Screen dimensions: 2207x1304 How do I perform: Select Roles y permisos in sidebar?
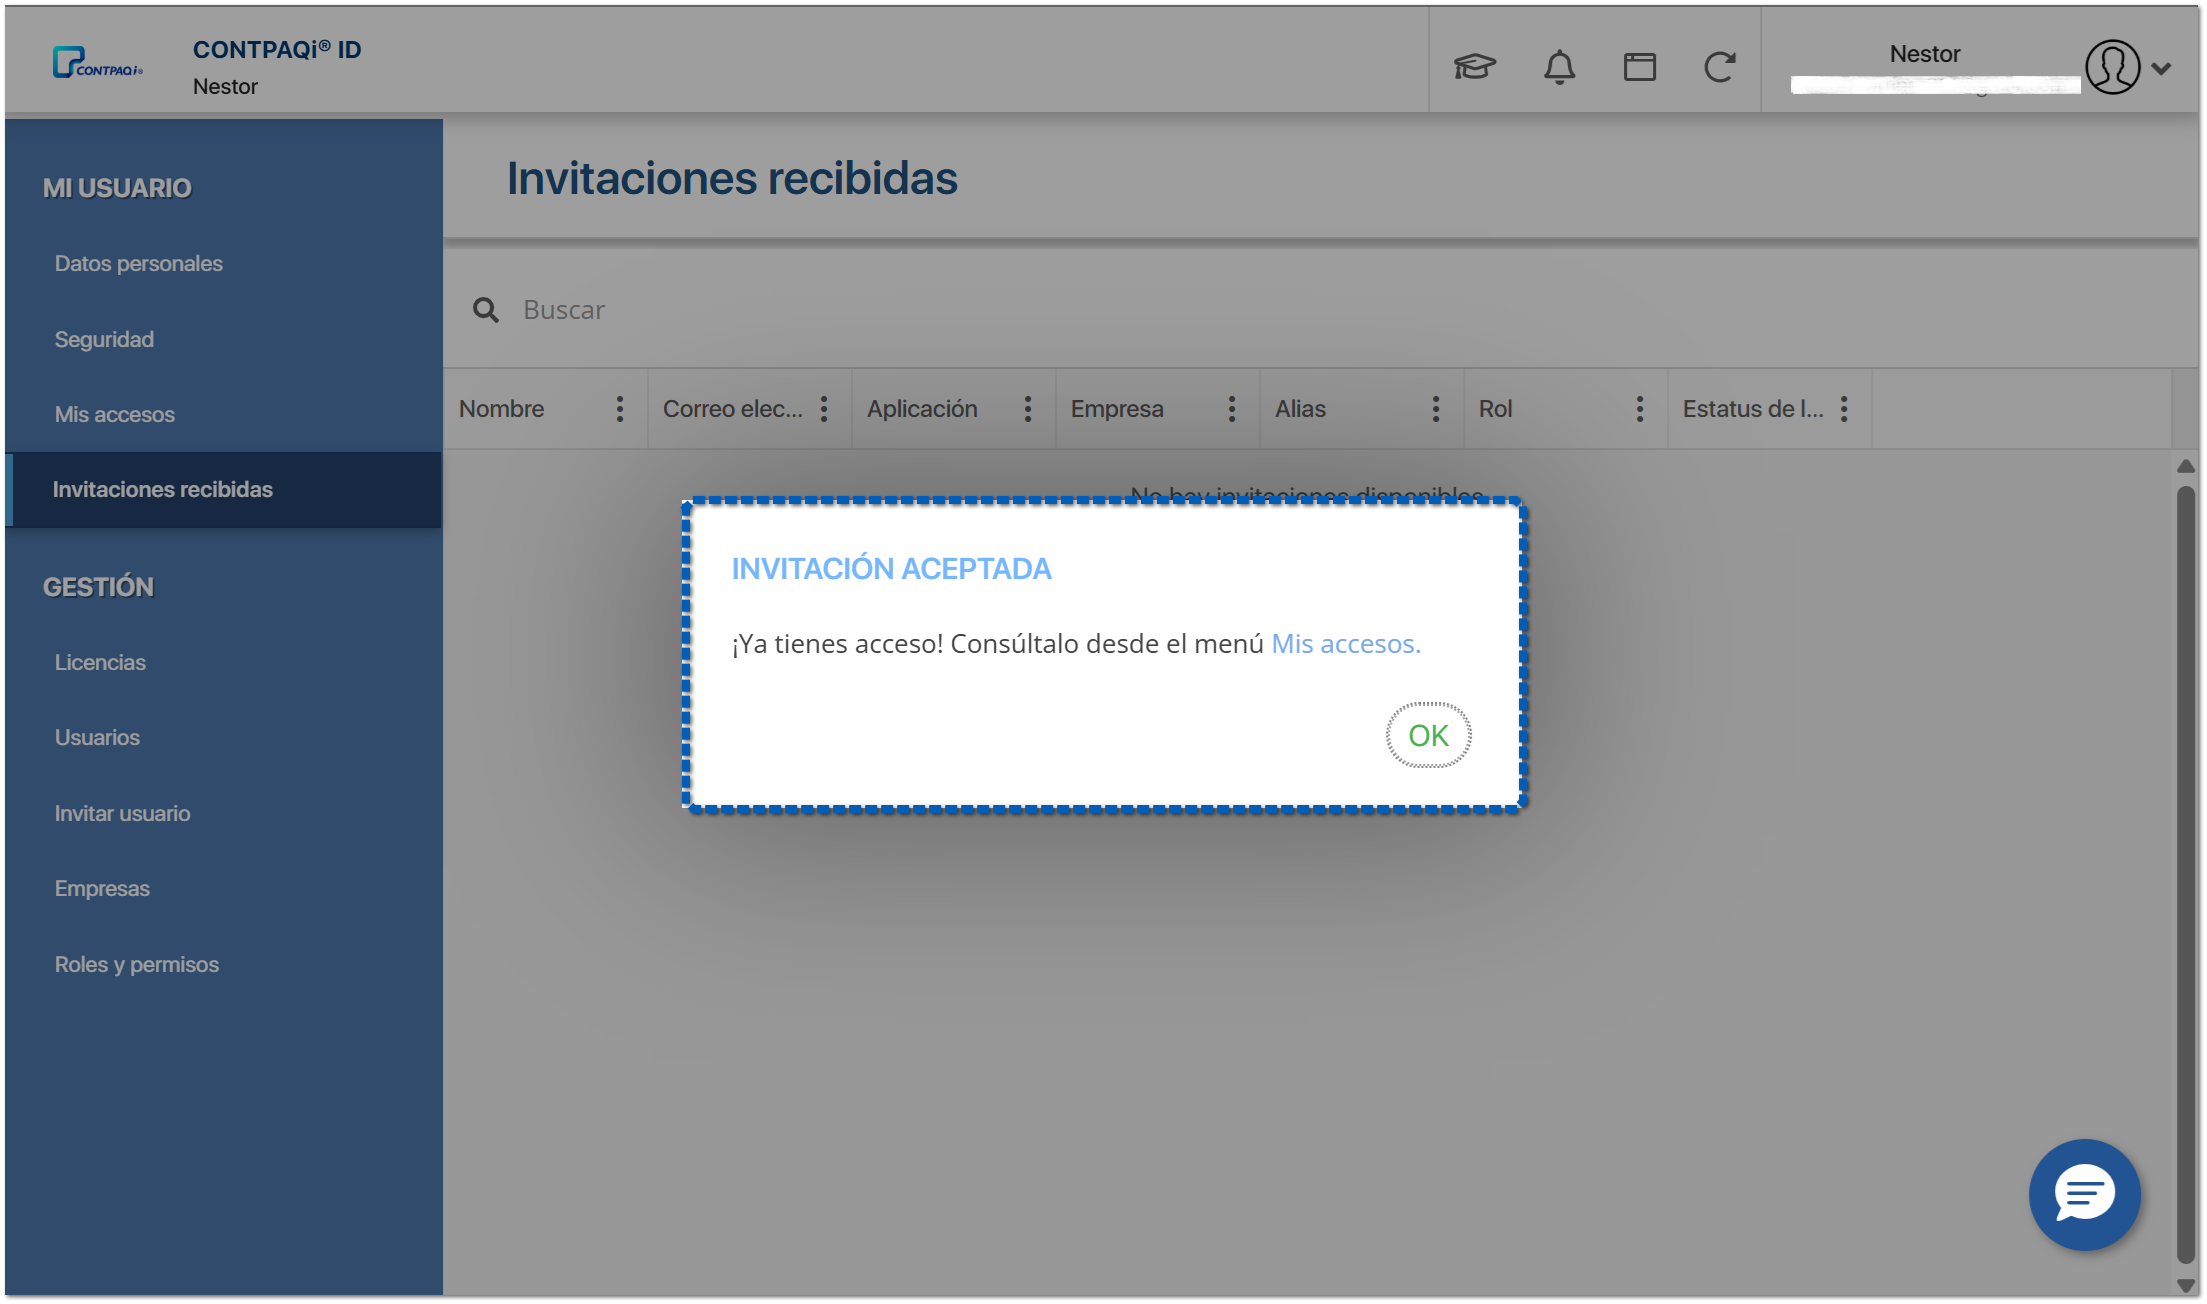[x=136, y=965]
